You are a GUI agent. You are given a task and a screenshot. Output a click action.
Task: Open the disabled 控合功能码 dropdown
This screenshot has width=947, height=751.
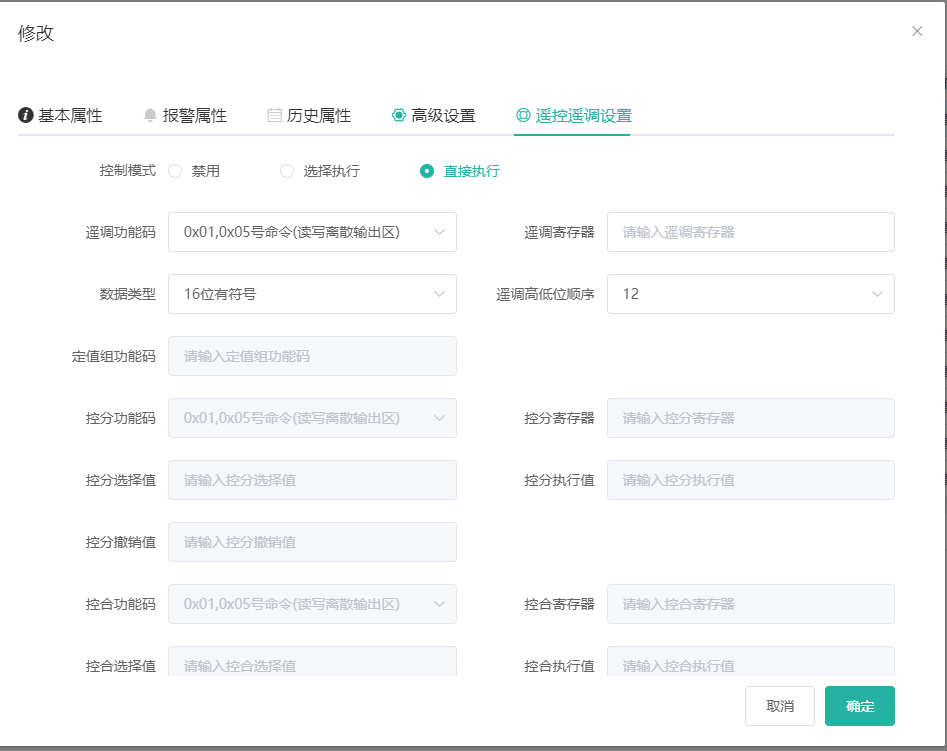coord(312,604)
